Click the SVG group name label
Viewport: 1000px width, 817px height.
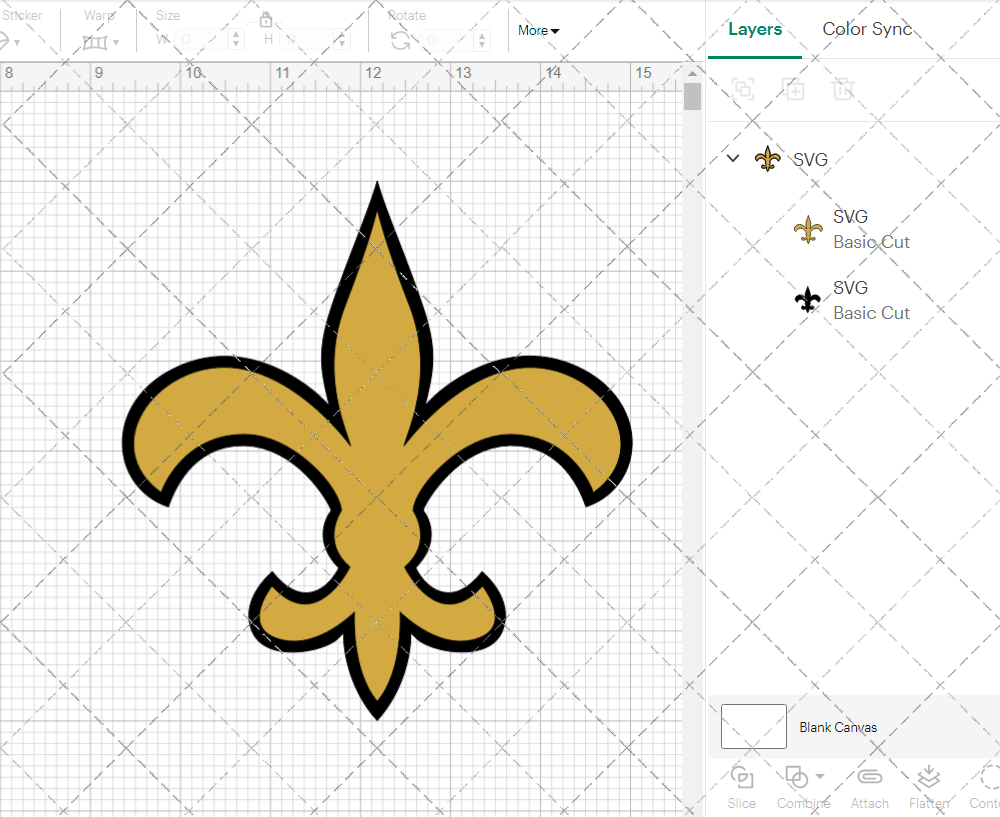coord(810,159)
